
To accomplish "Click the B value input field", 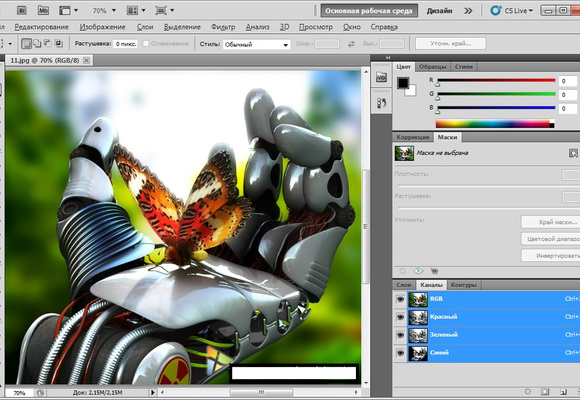I will click(568, 109).
